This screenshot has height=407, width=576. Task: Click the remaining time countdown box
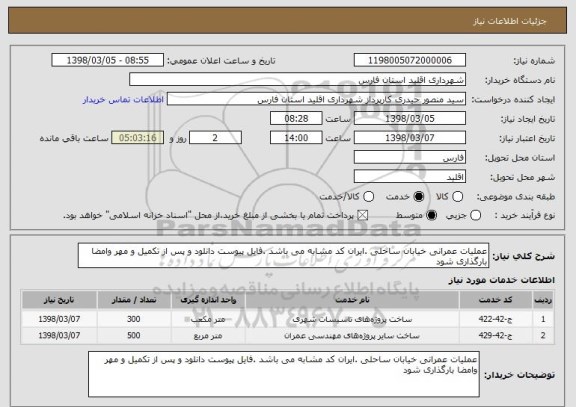click(138, 138)
